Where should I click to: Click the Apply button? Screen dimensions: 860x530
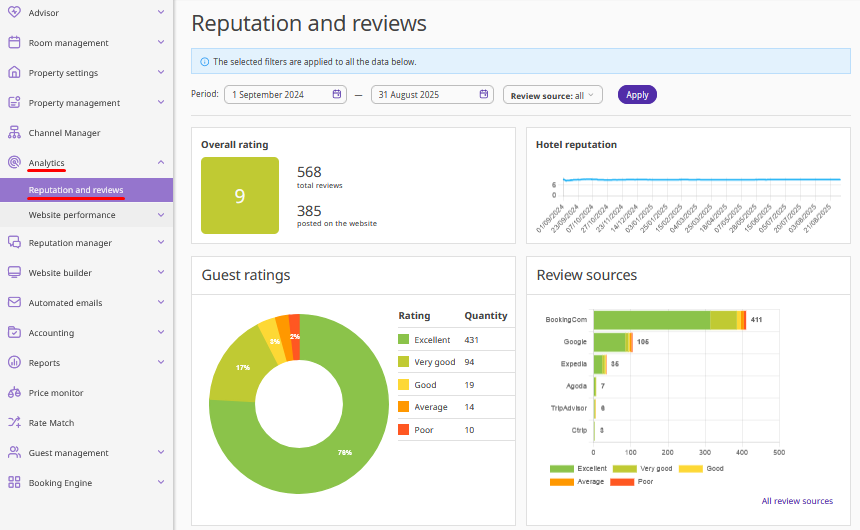637,95
